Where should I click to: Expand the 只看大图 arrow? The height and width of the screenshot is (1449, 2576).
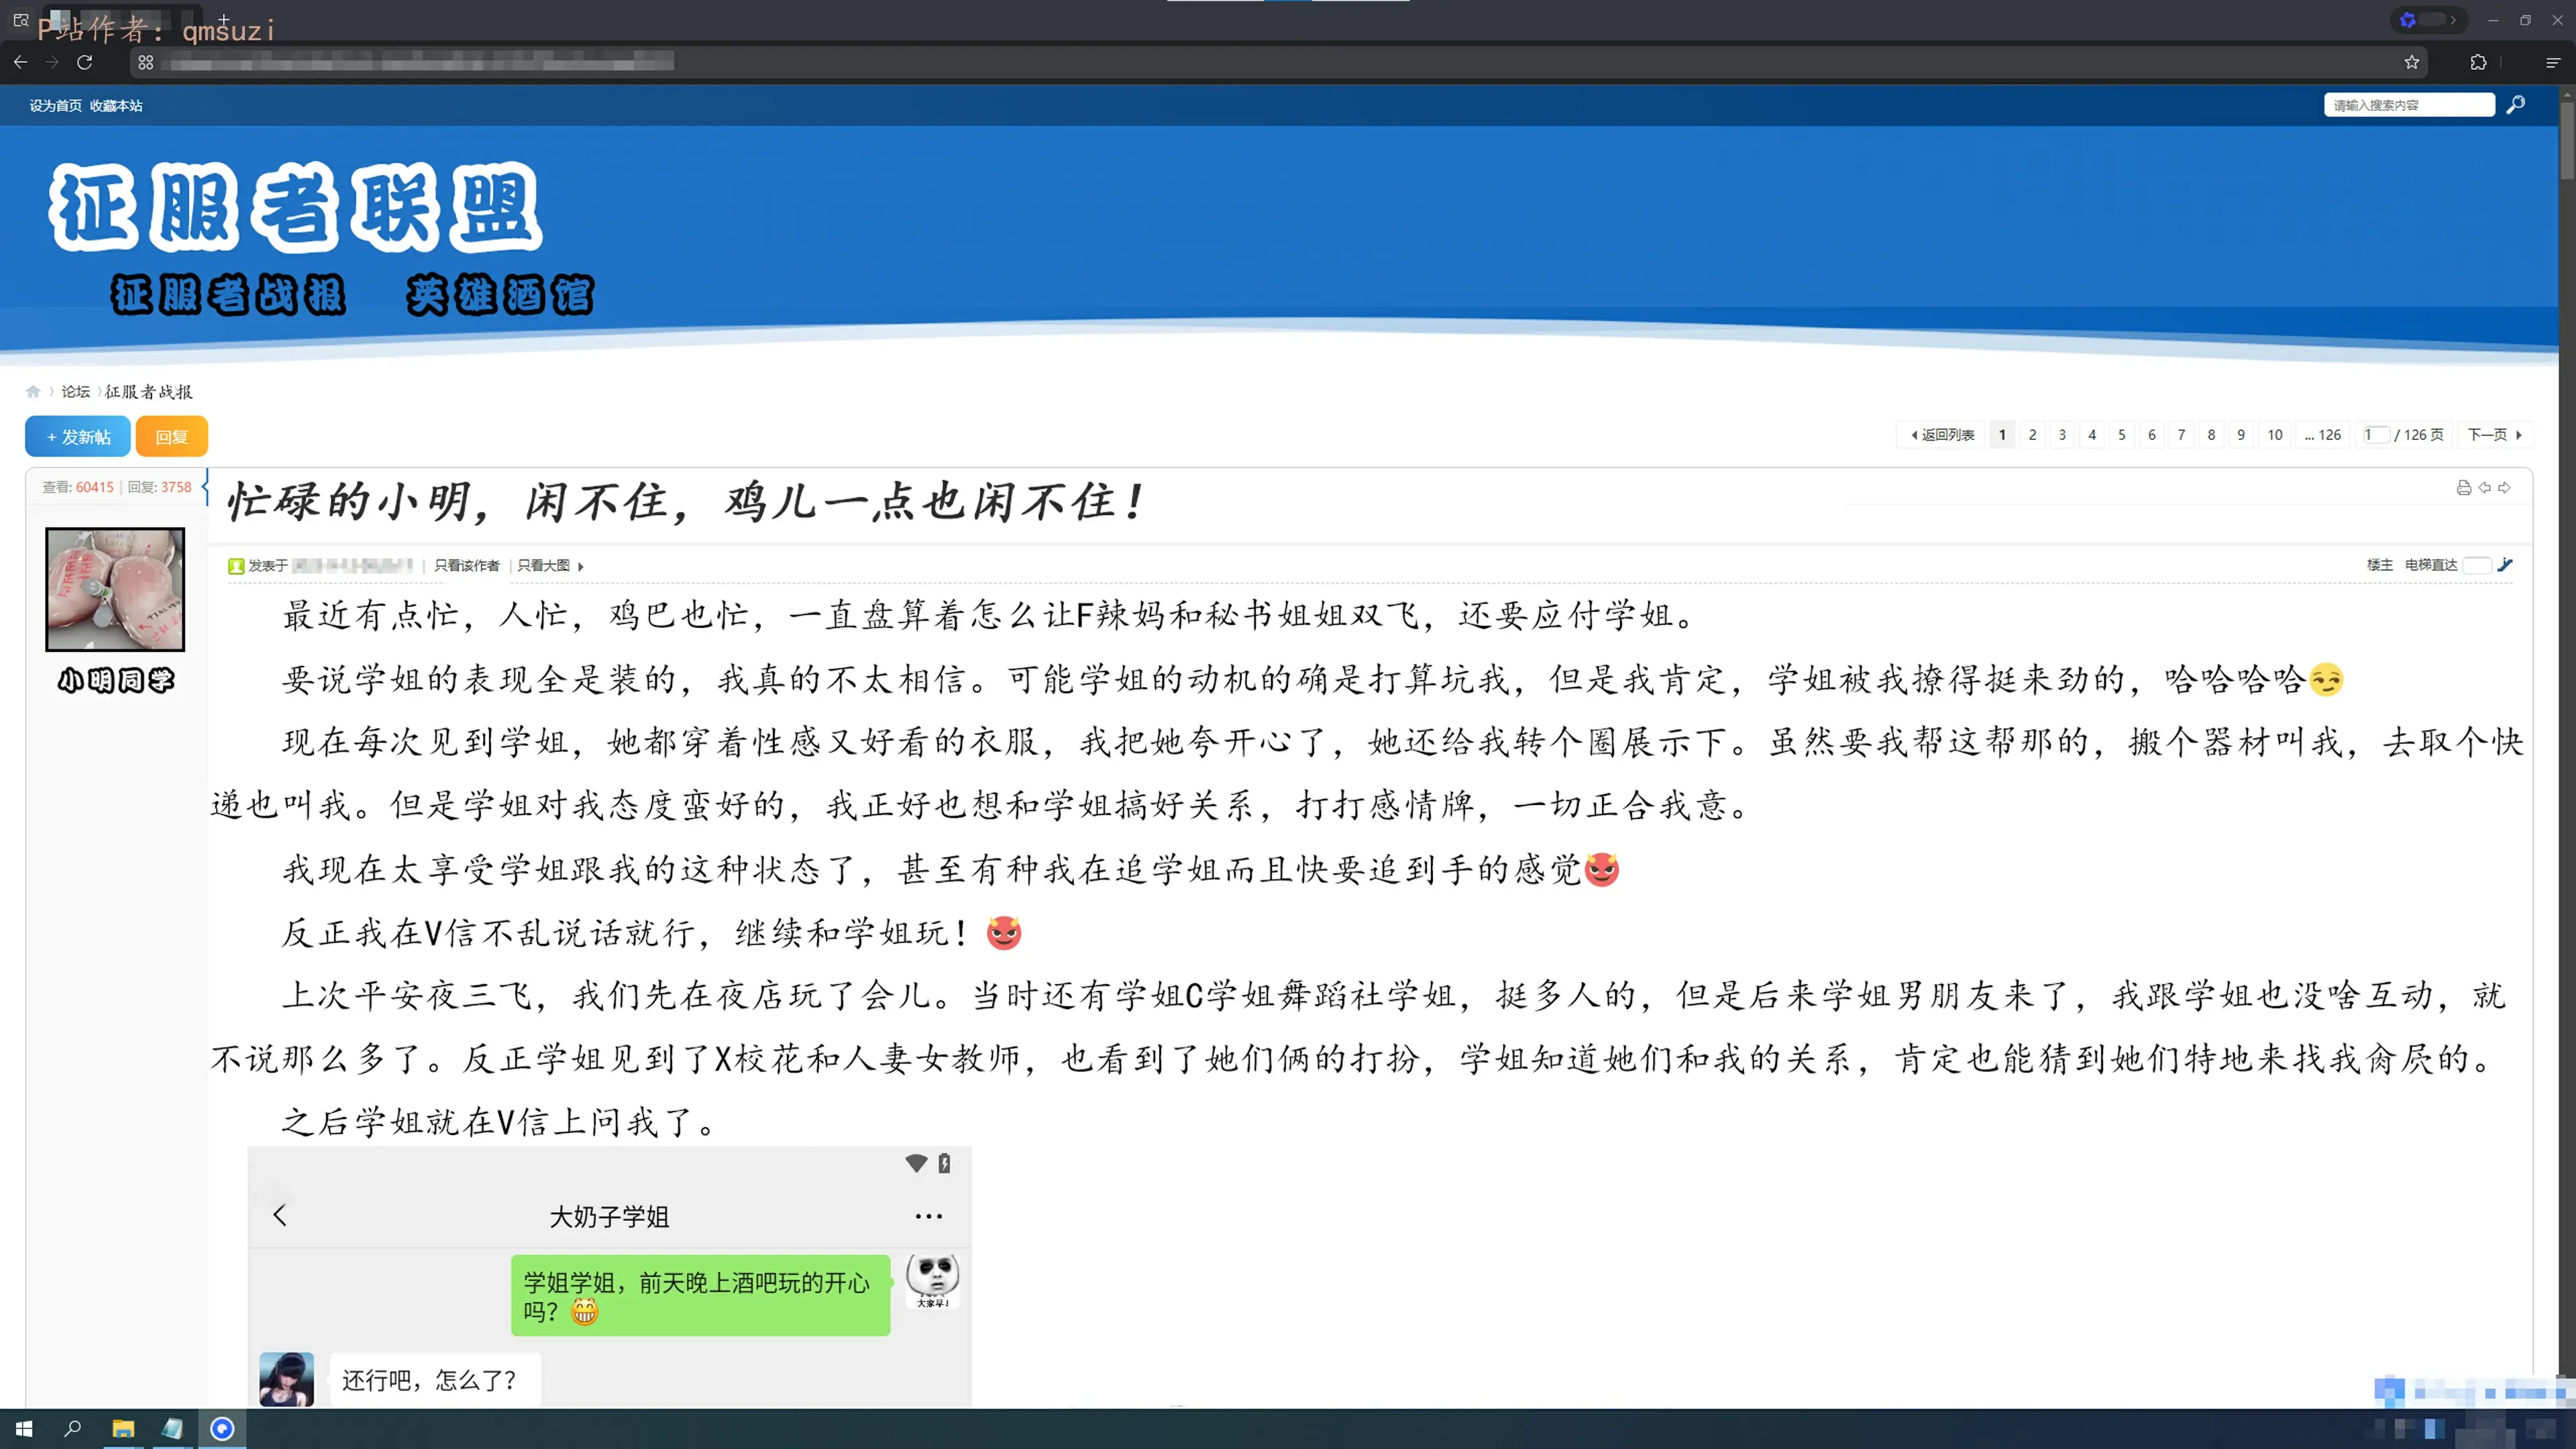coord(581,566)
